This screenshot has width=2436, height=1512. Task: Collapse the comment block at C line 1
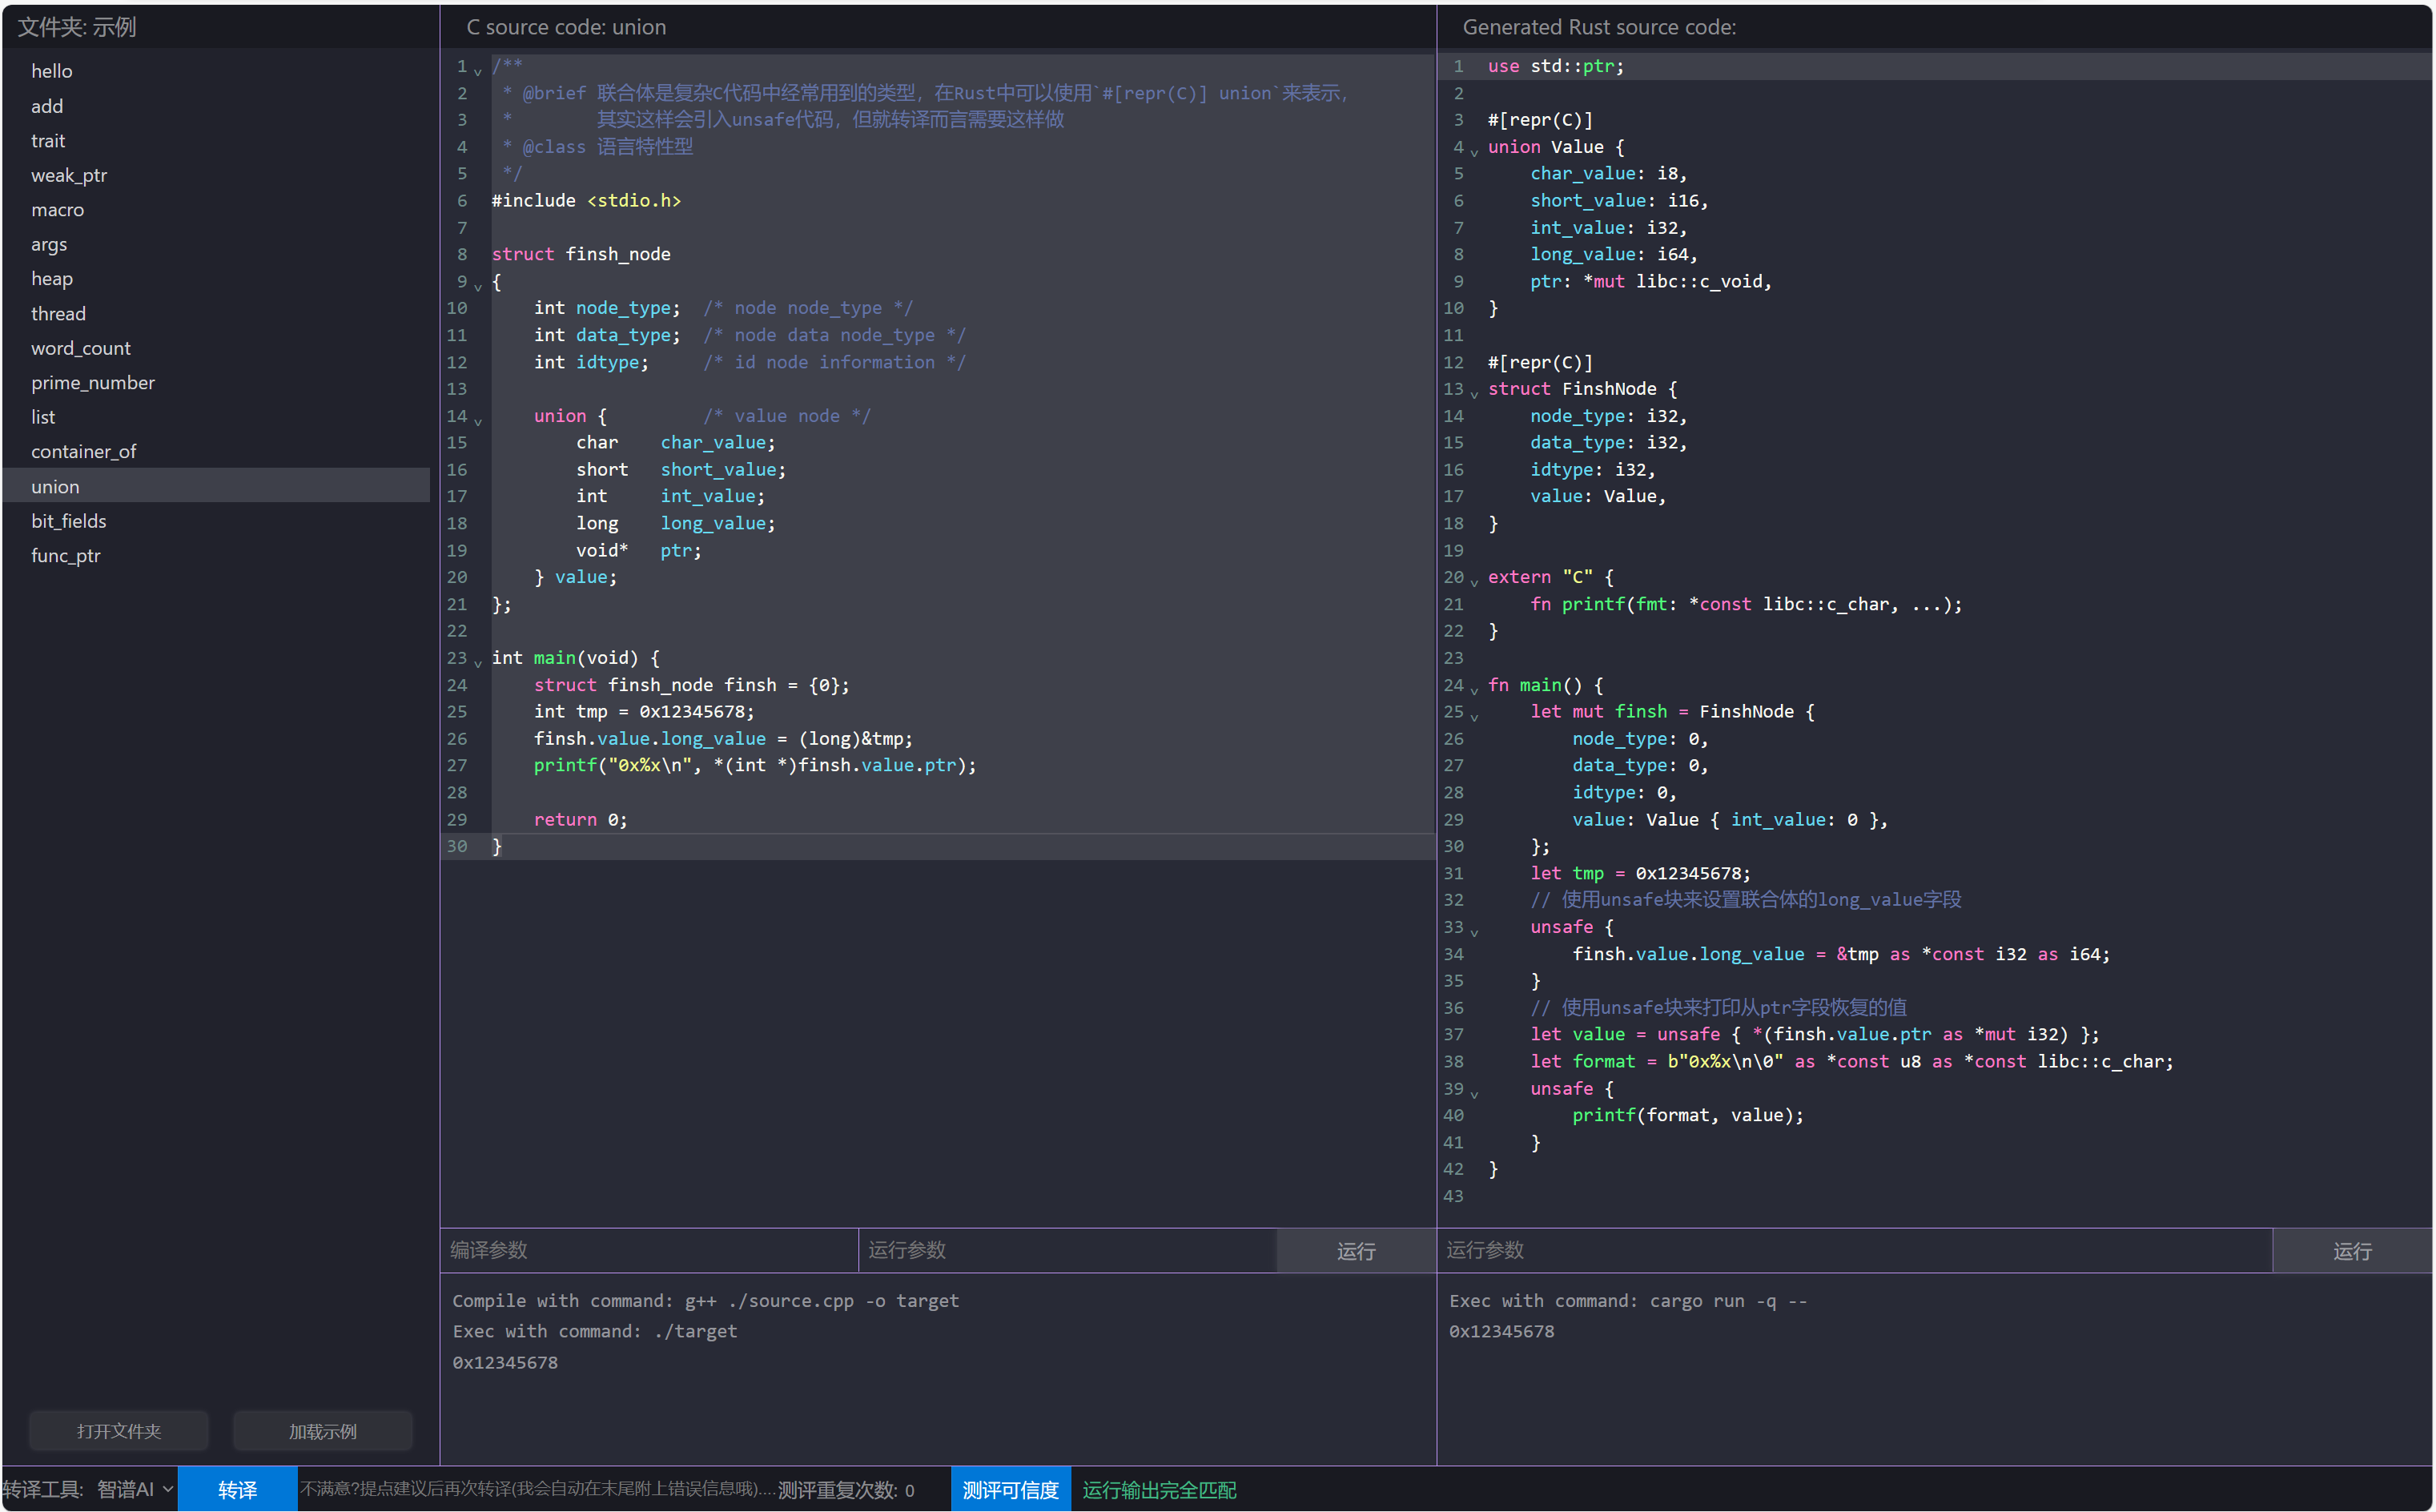pyautogui.click(x=478, y=71)
